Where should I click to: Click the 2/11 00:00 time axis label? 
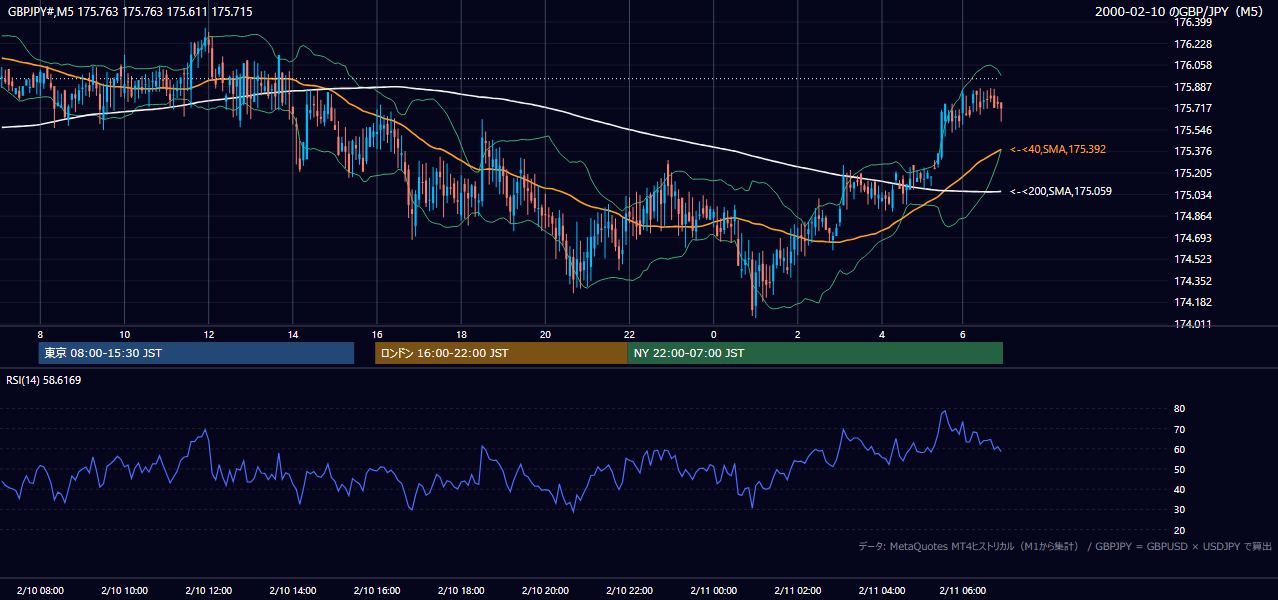pos(713,590)
